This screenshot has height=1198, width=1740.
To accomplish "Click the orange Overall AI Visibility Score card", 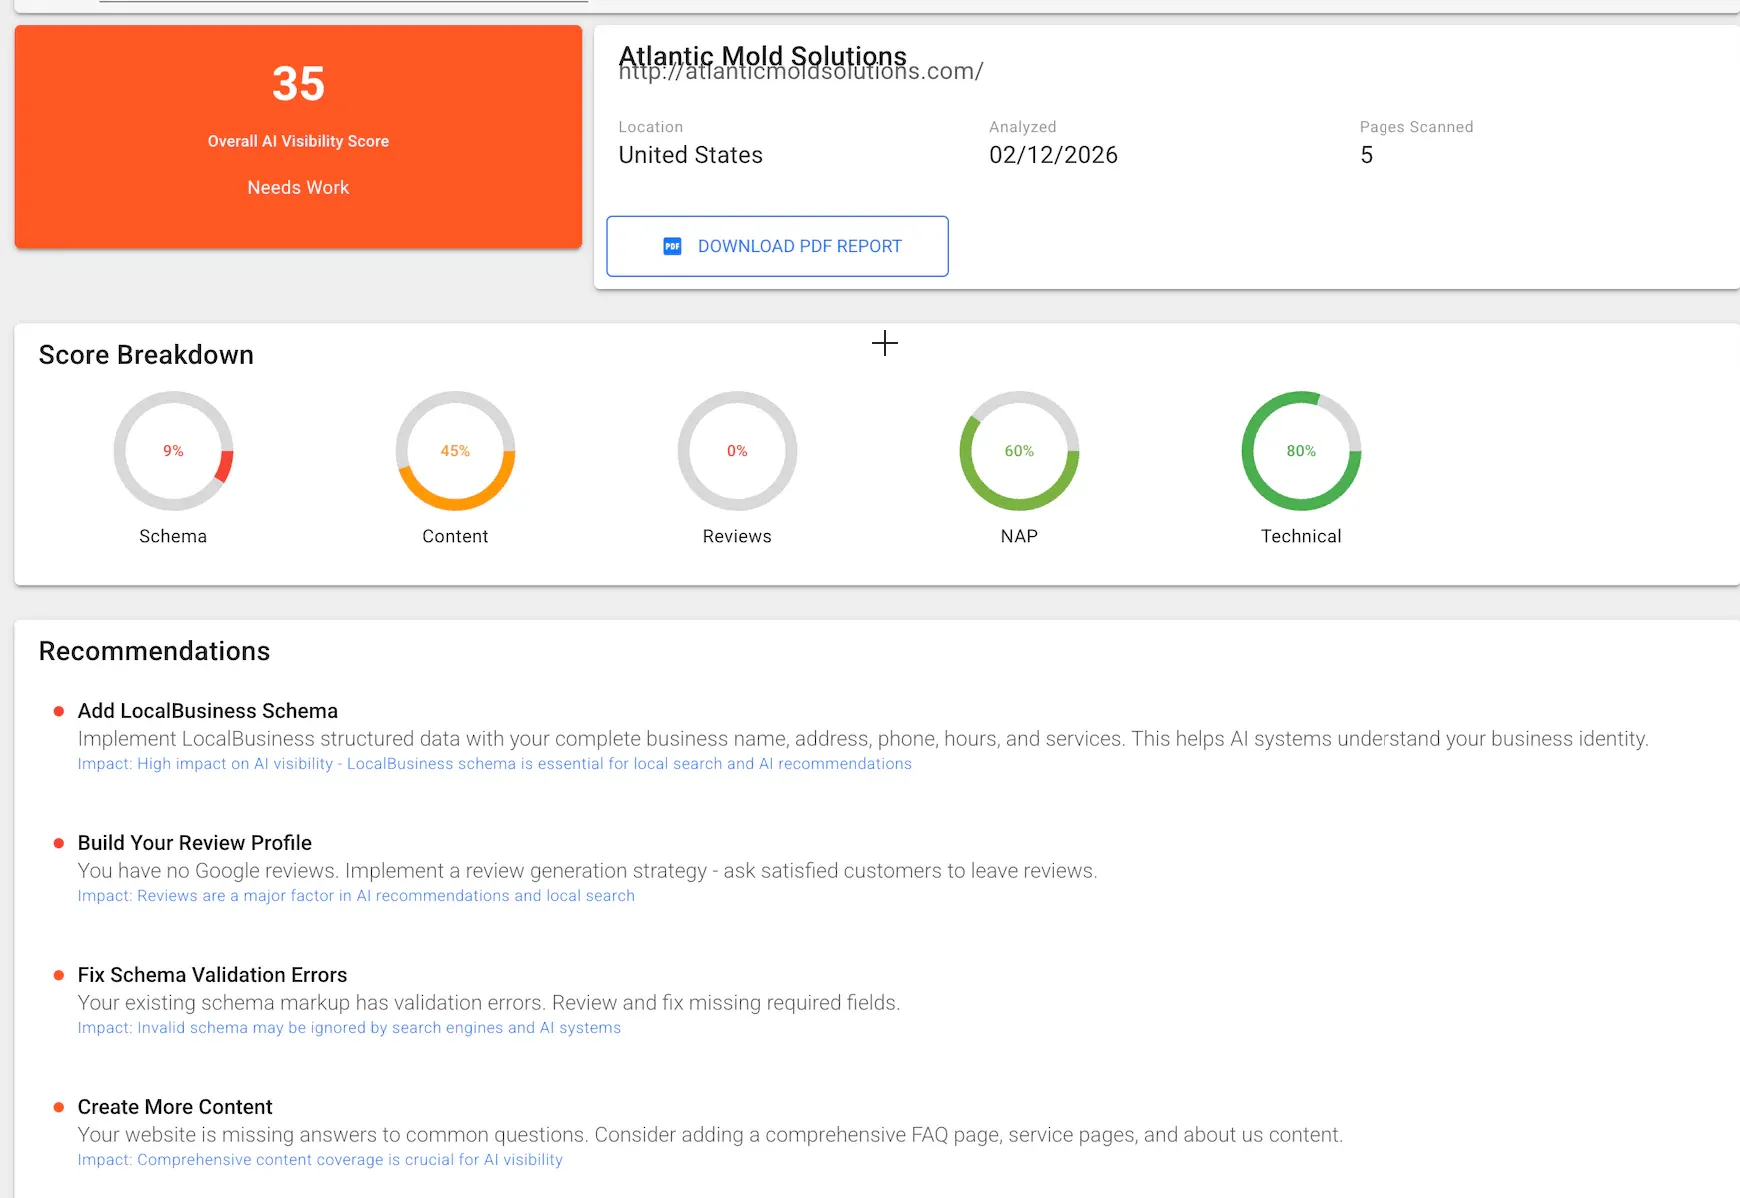I will click(x=298, y=137).
